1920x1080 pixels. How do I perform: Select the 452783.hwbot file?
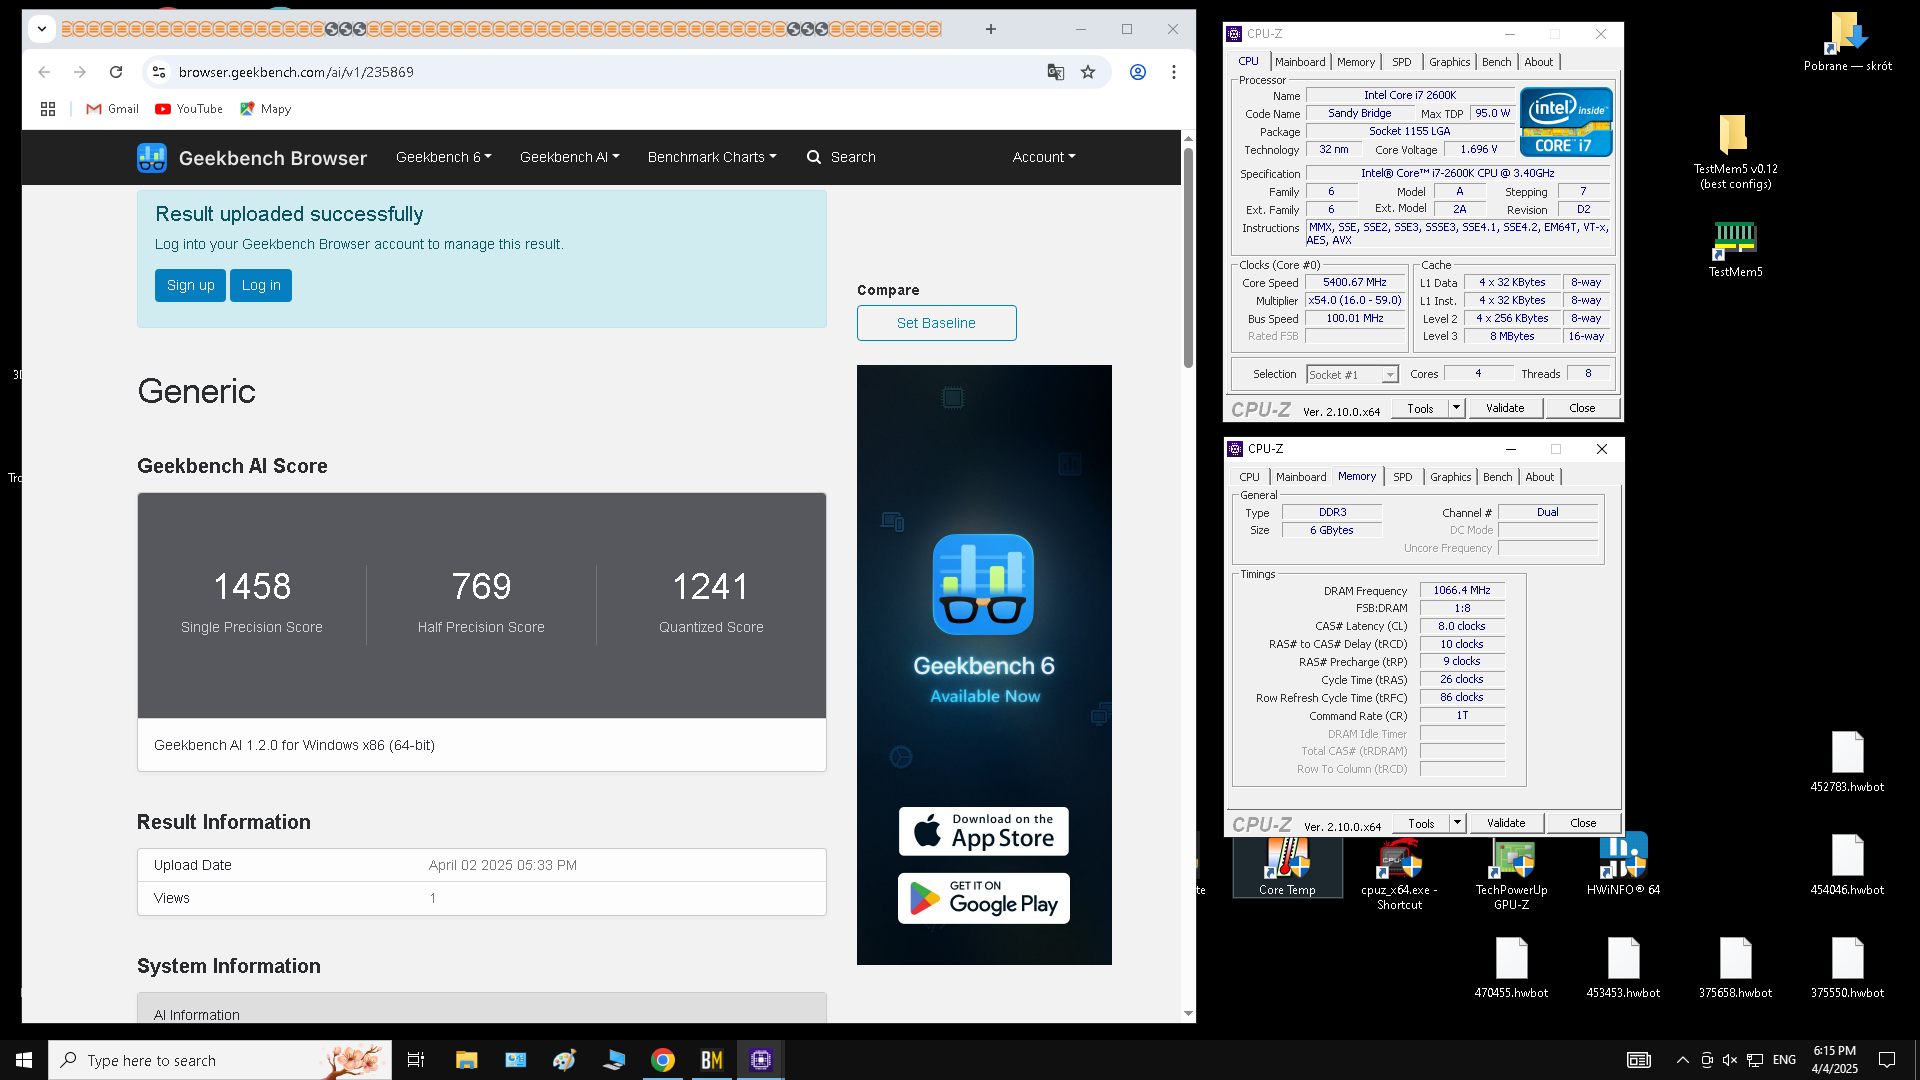click(1847, 762)
